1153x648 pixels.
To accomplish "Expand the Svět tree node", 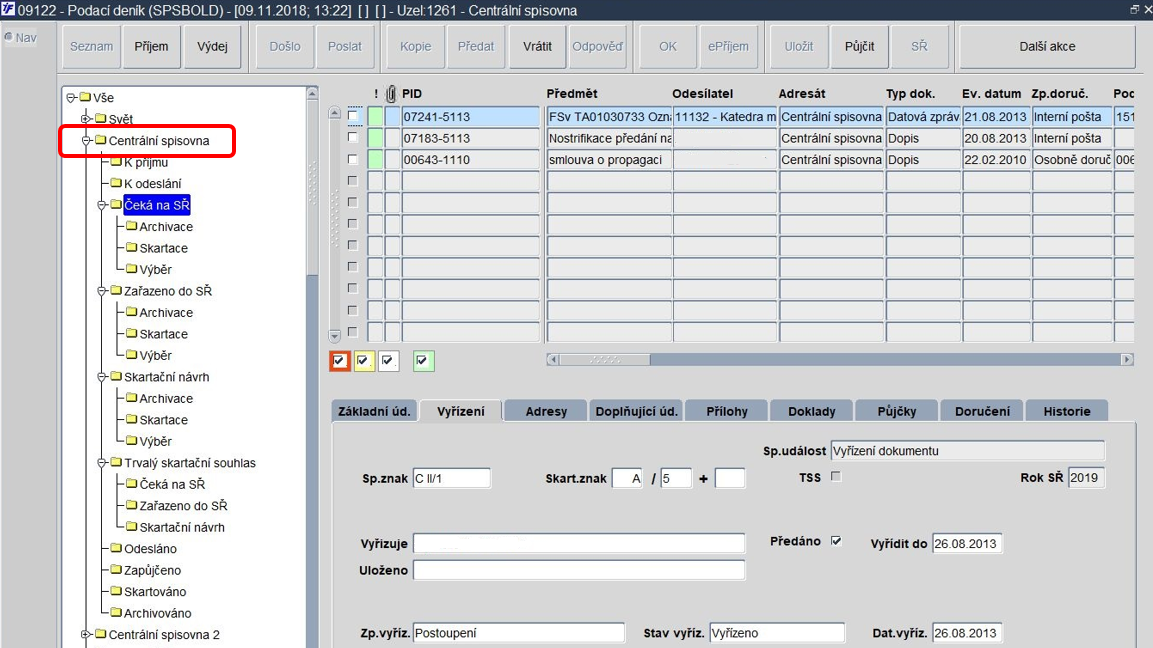I will pyautogui.click(x=86, y=118).
